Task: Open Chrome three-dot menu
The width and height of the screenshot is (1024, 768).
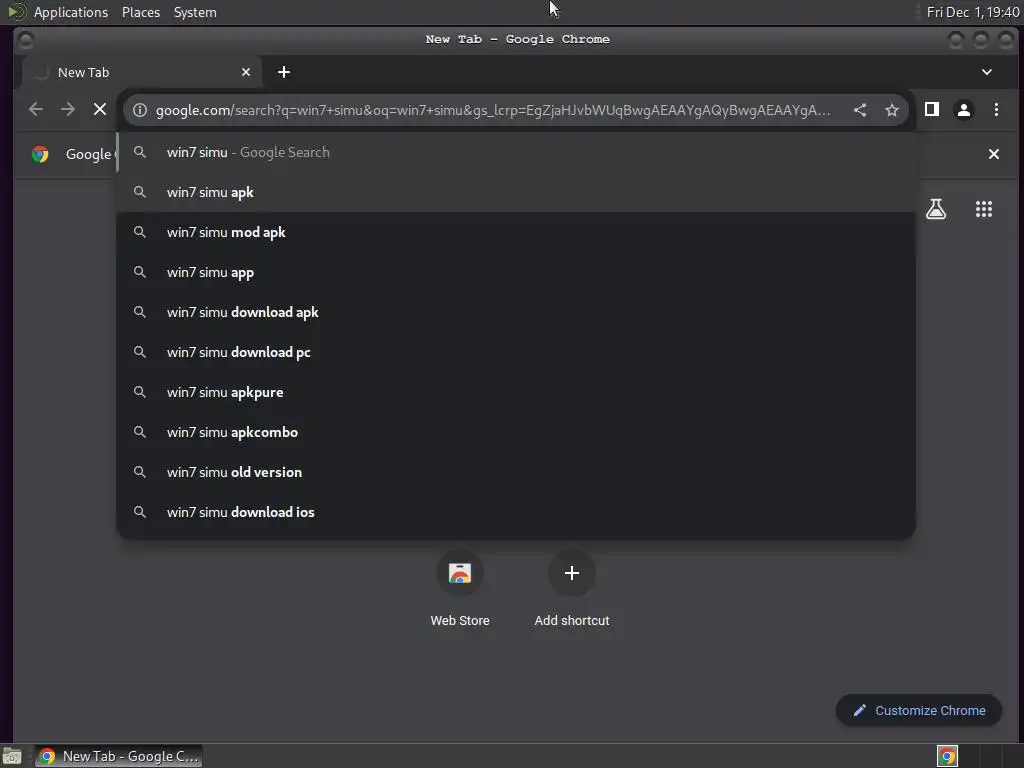Action: pos(997,110)
